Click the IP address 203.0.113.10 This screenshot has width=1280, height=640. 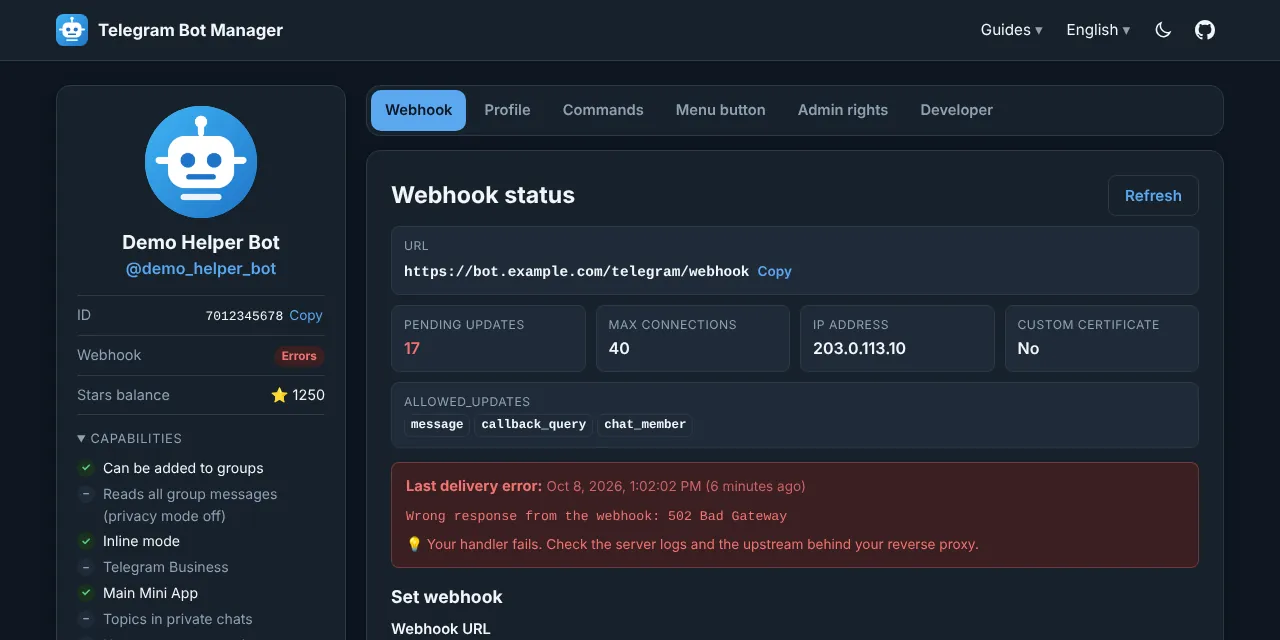coord(859,349)
